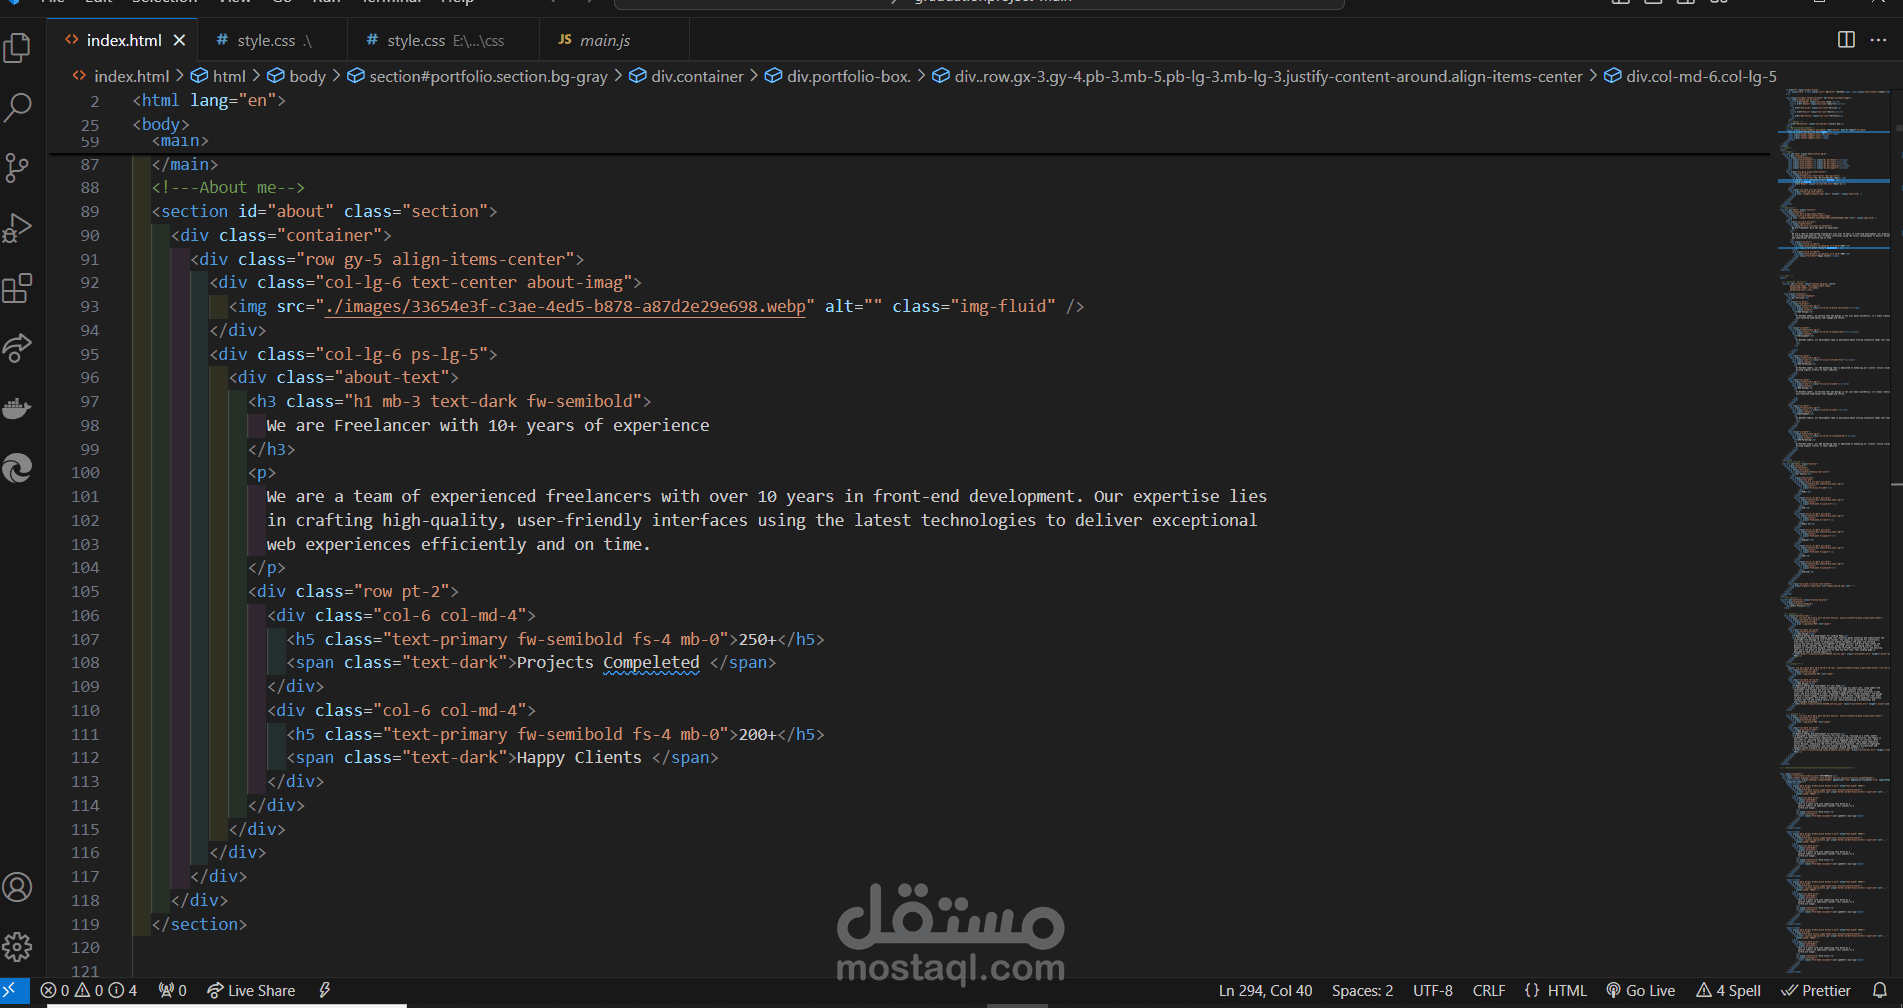The height and width of the screenshot is (1008, 1903).
Task: Place cursor on the About me comment line
Action: point(228,187)
